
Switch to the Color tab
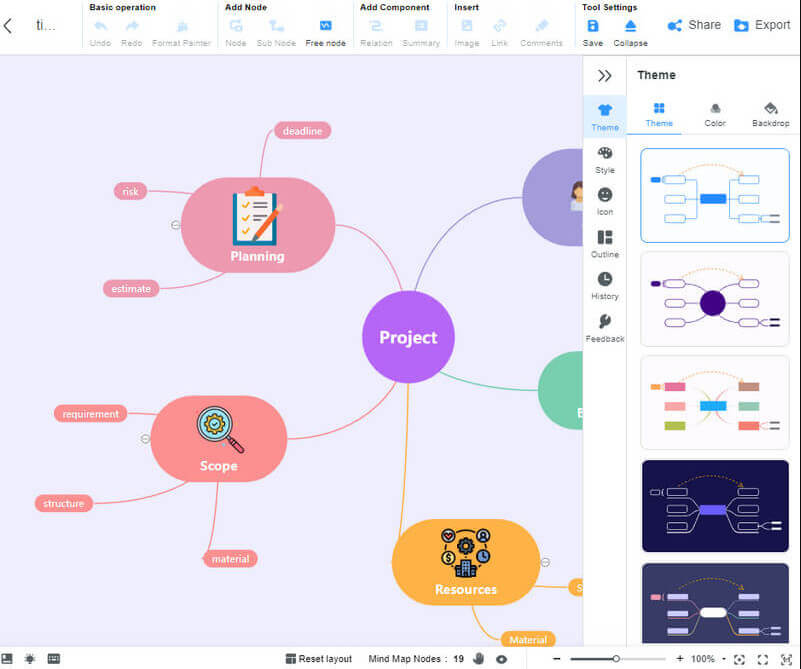715,114
